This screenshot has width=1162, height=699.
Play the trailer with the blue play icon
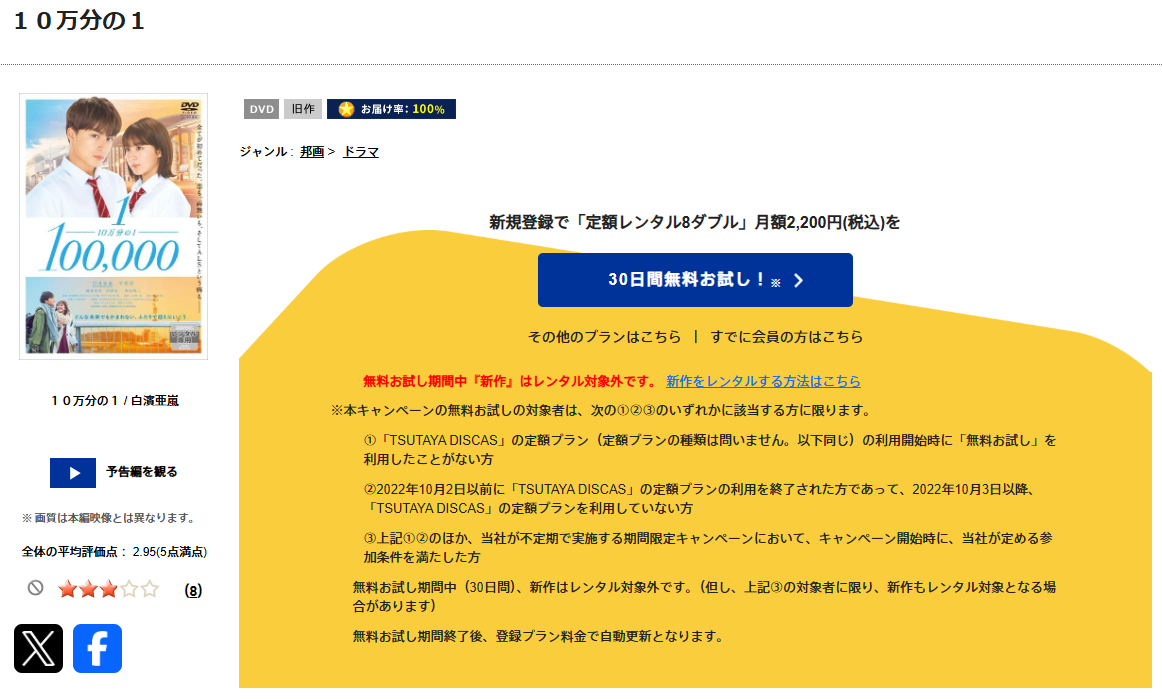coord(73,473)
